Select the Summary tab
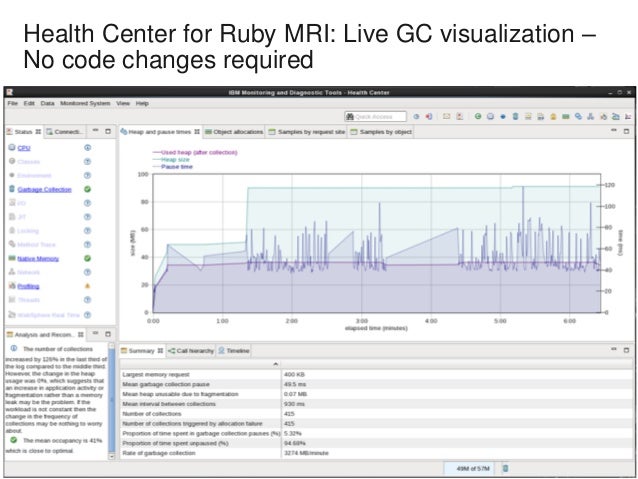This screenshot has width=638, height=479. 142,351
